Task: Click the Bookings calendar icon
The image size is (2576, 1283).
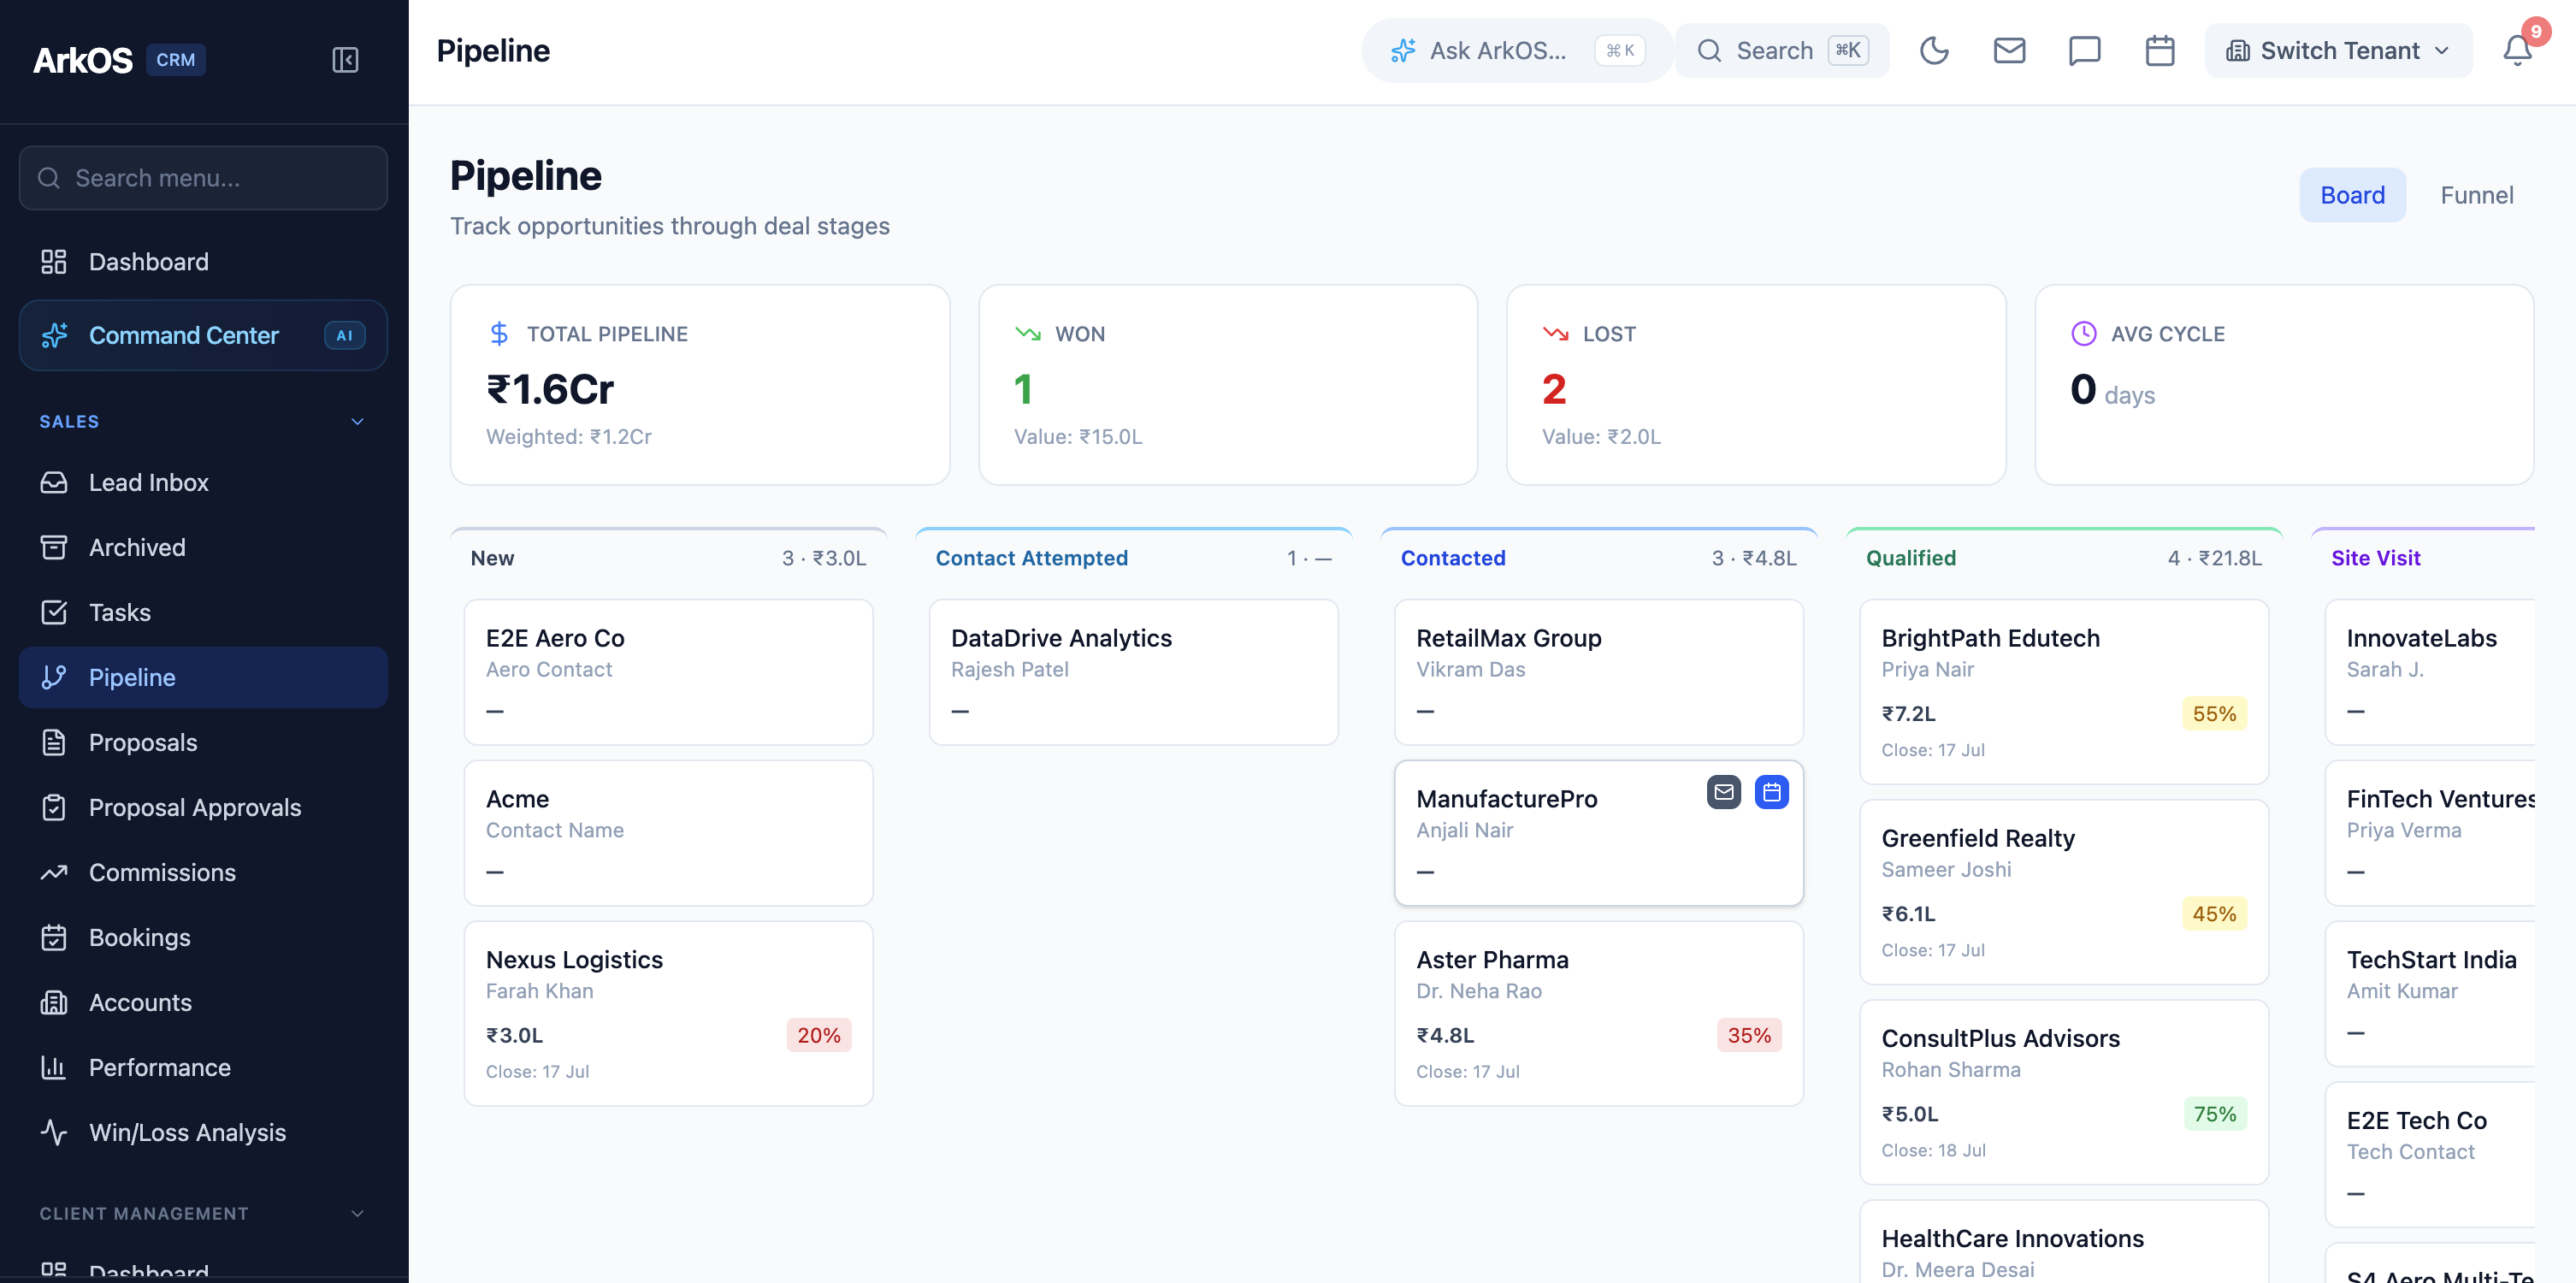Action: tap(53, 938)
